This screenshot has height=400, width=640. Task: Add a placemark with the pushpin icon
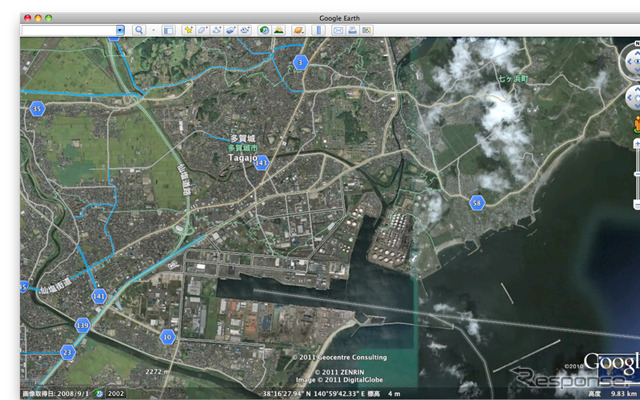click(x=188, y=30)
